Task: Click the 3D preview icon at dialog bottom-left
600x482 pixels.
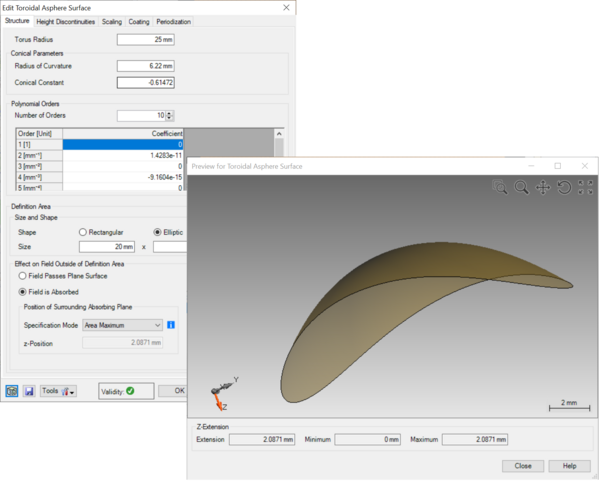Action: (12, 390)
